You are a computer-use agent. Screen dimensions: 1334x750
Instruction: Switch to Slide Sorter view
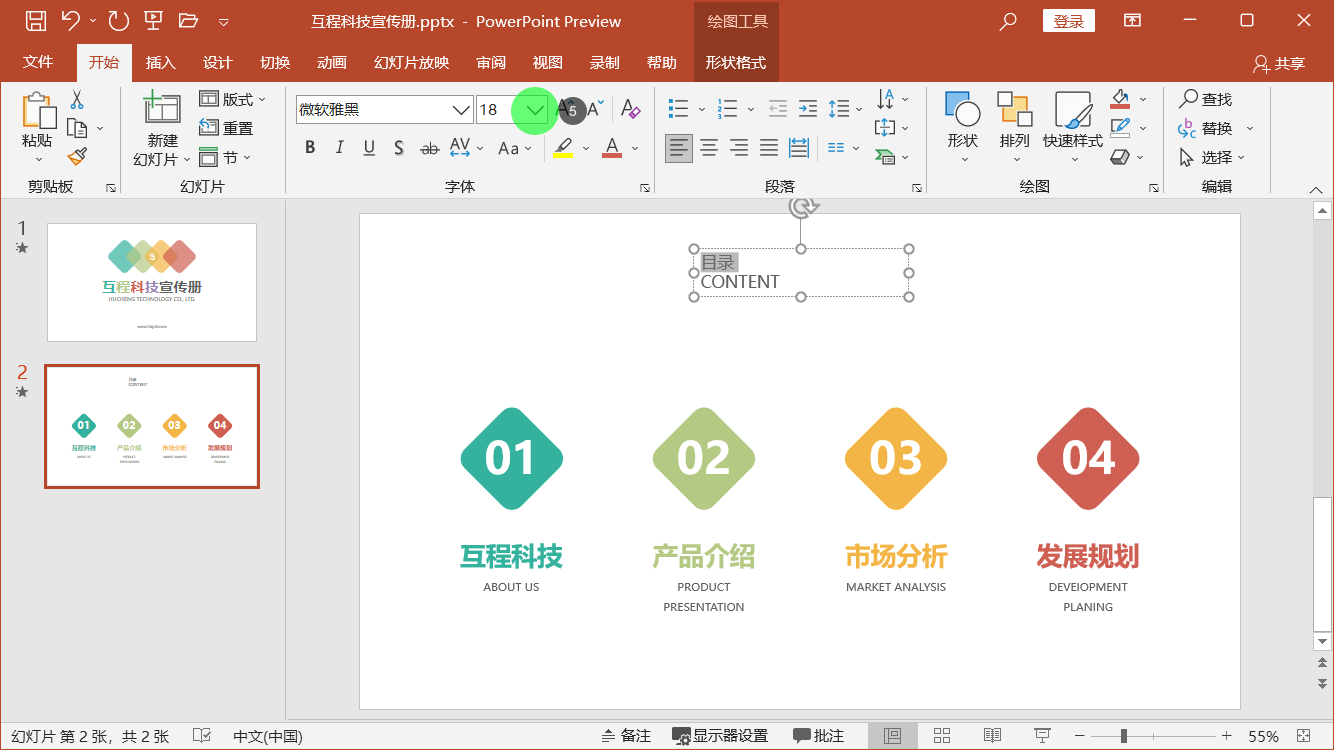tap(942, 736)
